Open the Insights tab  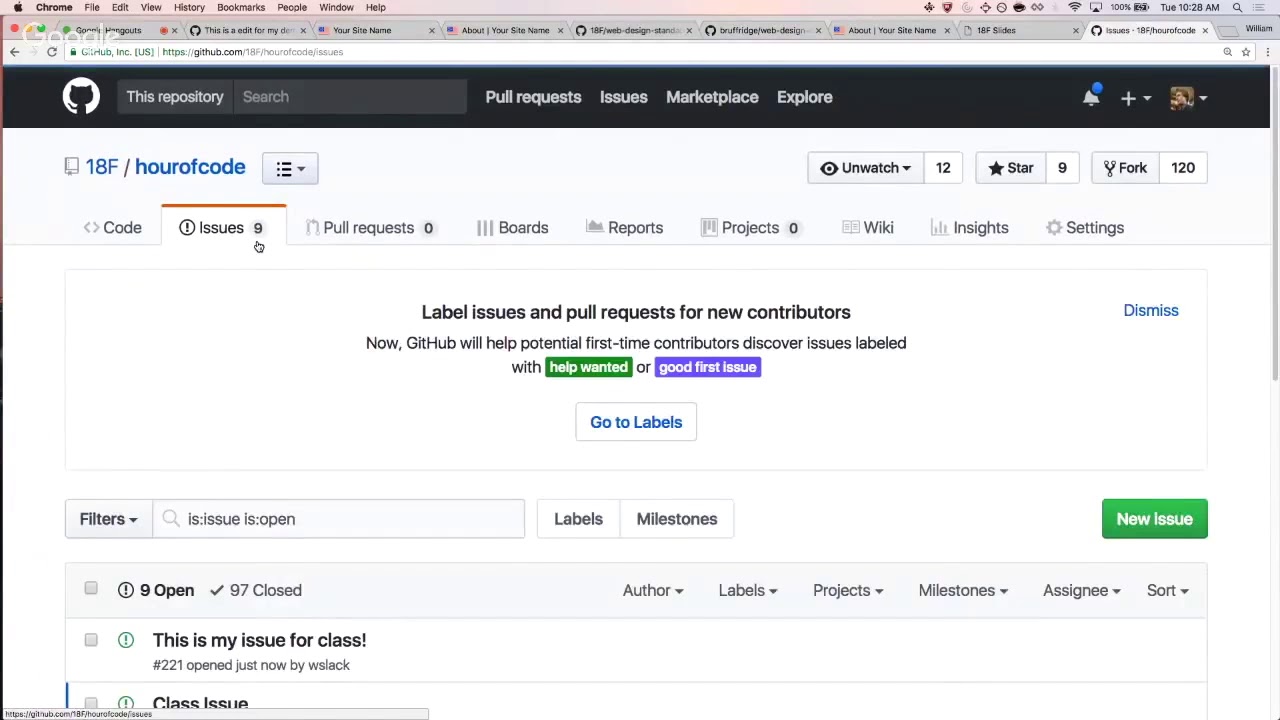pos(969,228)
